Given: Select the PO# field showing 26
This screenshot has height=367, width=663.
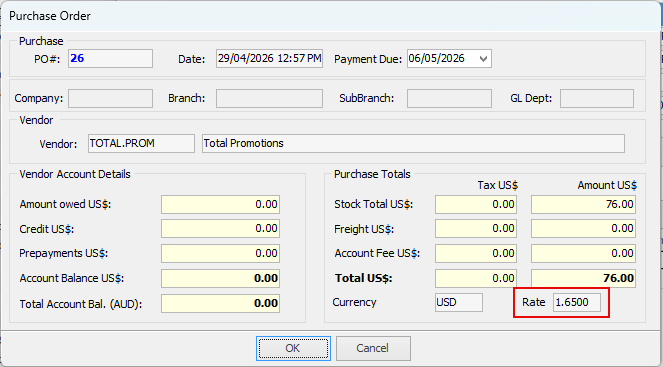Looking at the screenshot, I should [110, 58].
